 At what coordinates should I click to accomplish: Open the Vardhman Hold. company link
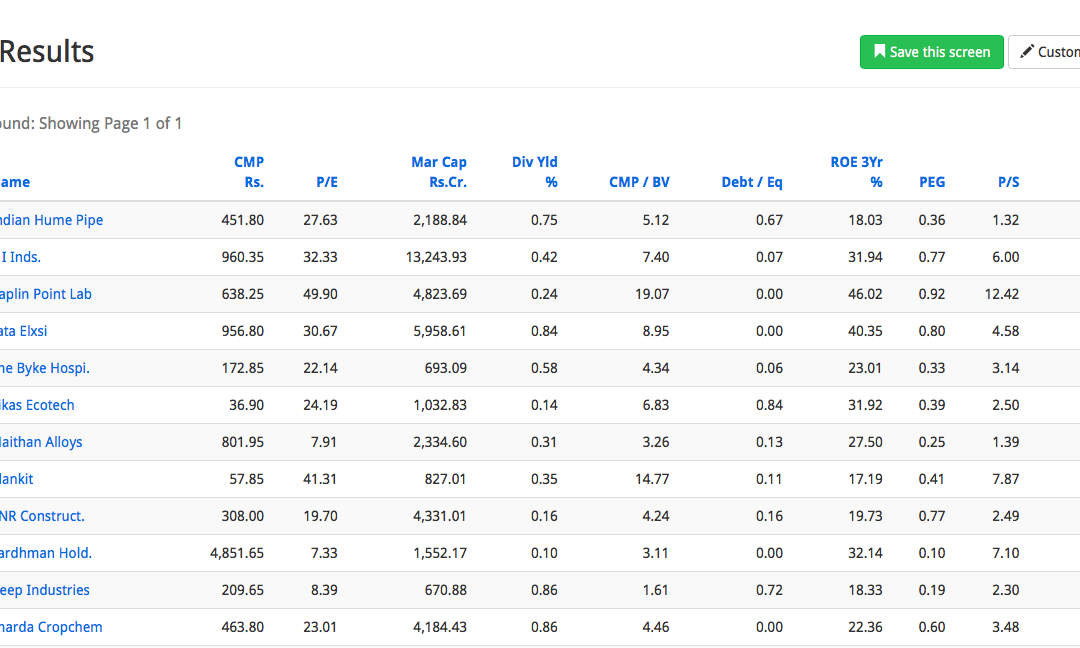pyautogui.click(x=45, y=553)
